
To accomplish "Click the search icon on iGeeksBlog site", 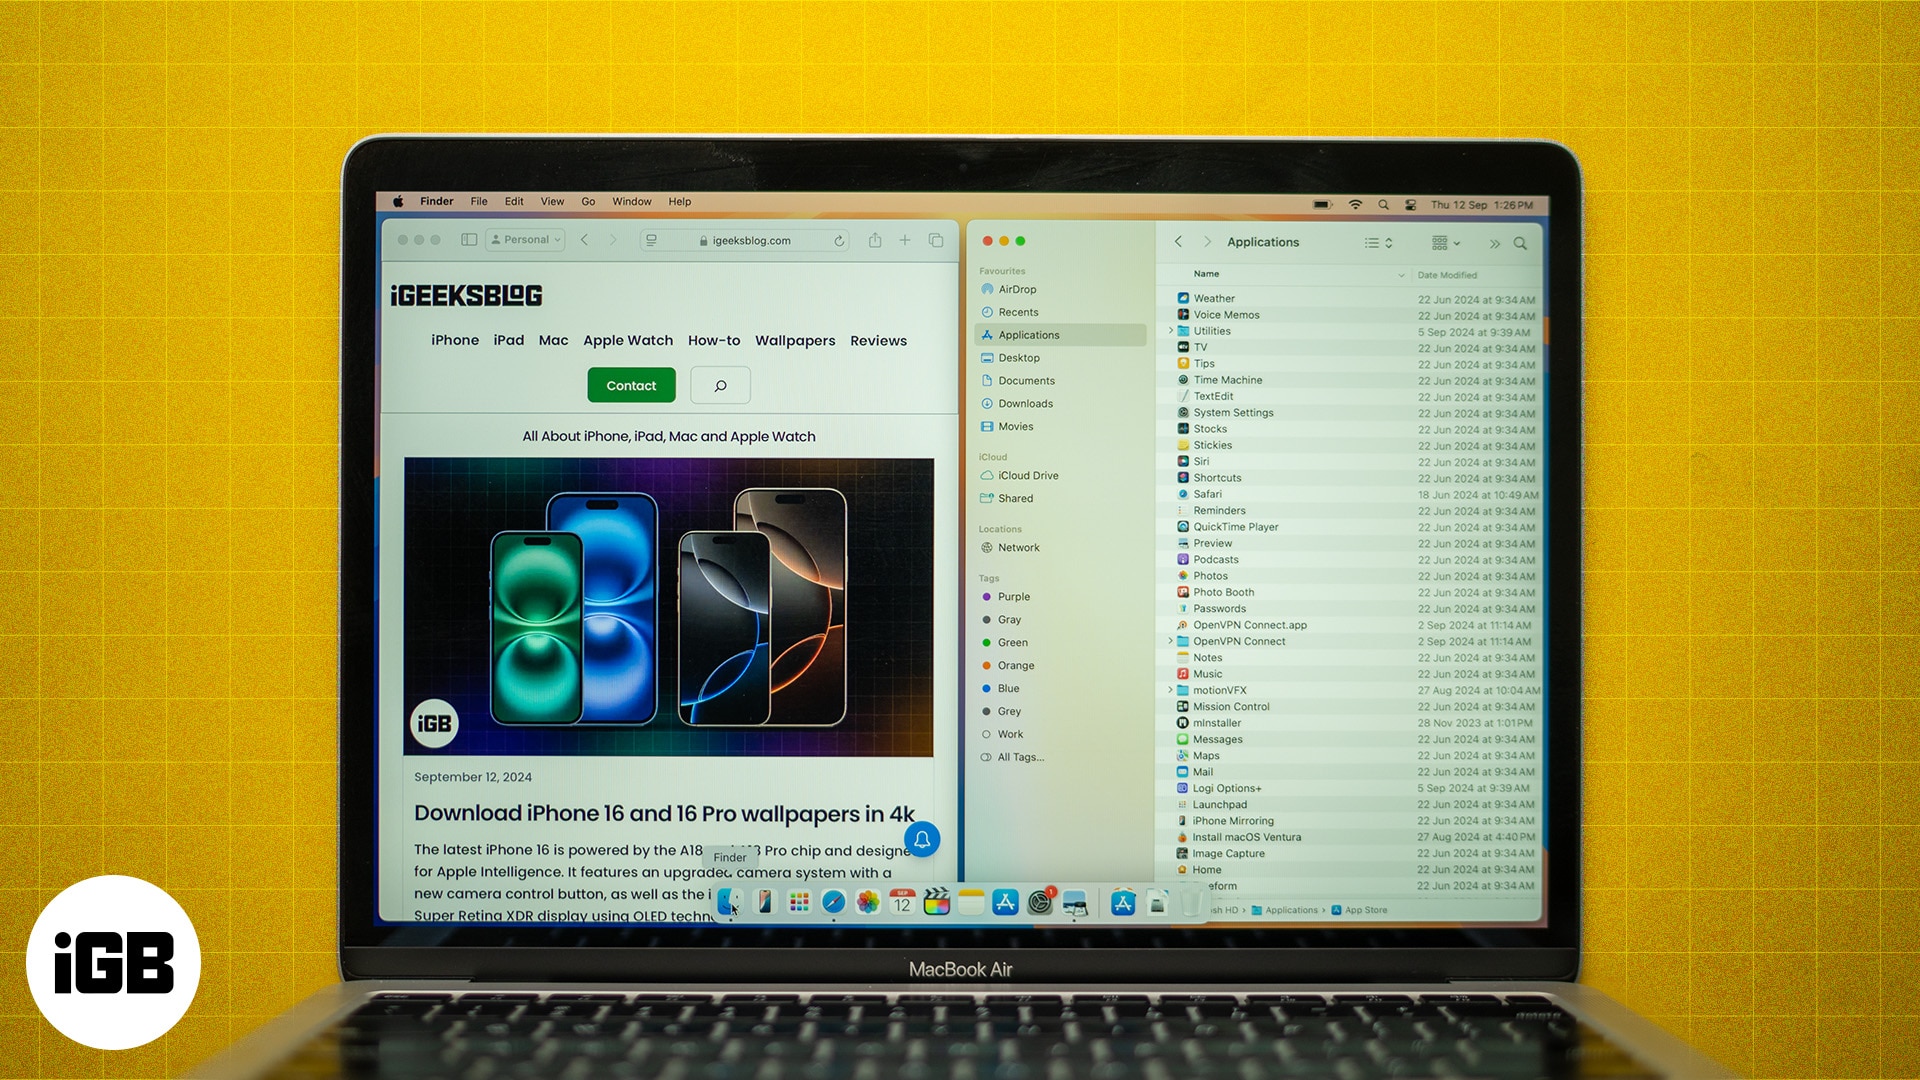I will [x=720, y=385].
